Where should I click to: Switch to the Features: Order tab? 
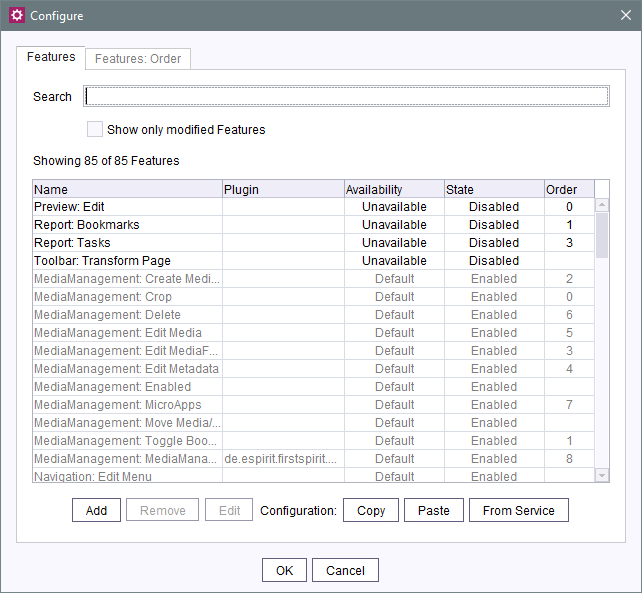click(x=138, y=59)
